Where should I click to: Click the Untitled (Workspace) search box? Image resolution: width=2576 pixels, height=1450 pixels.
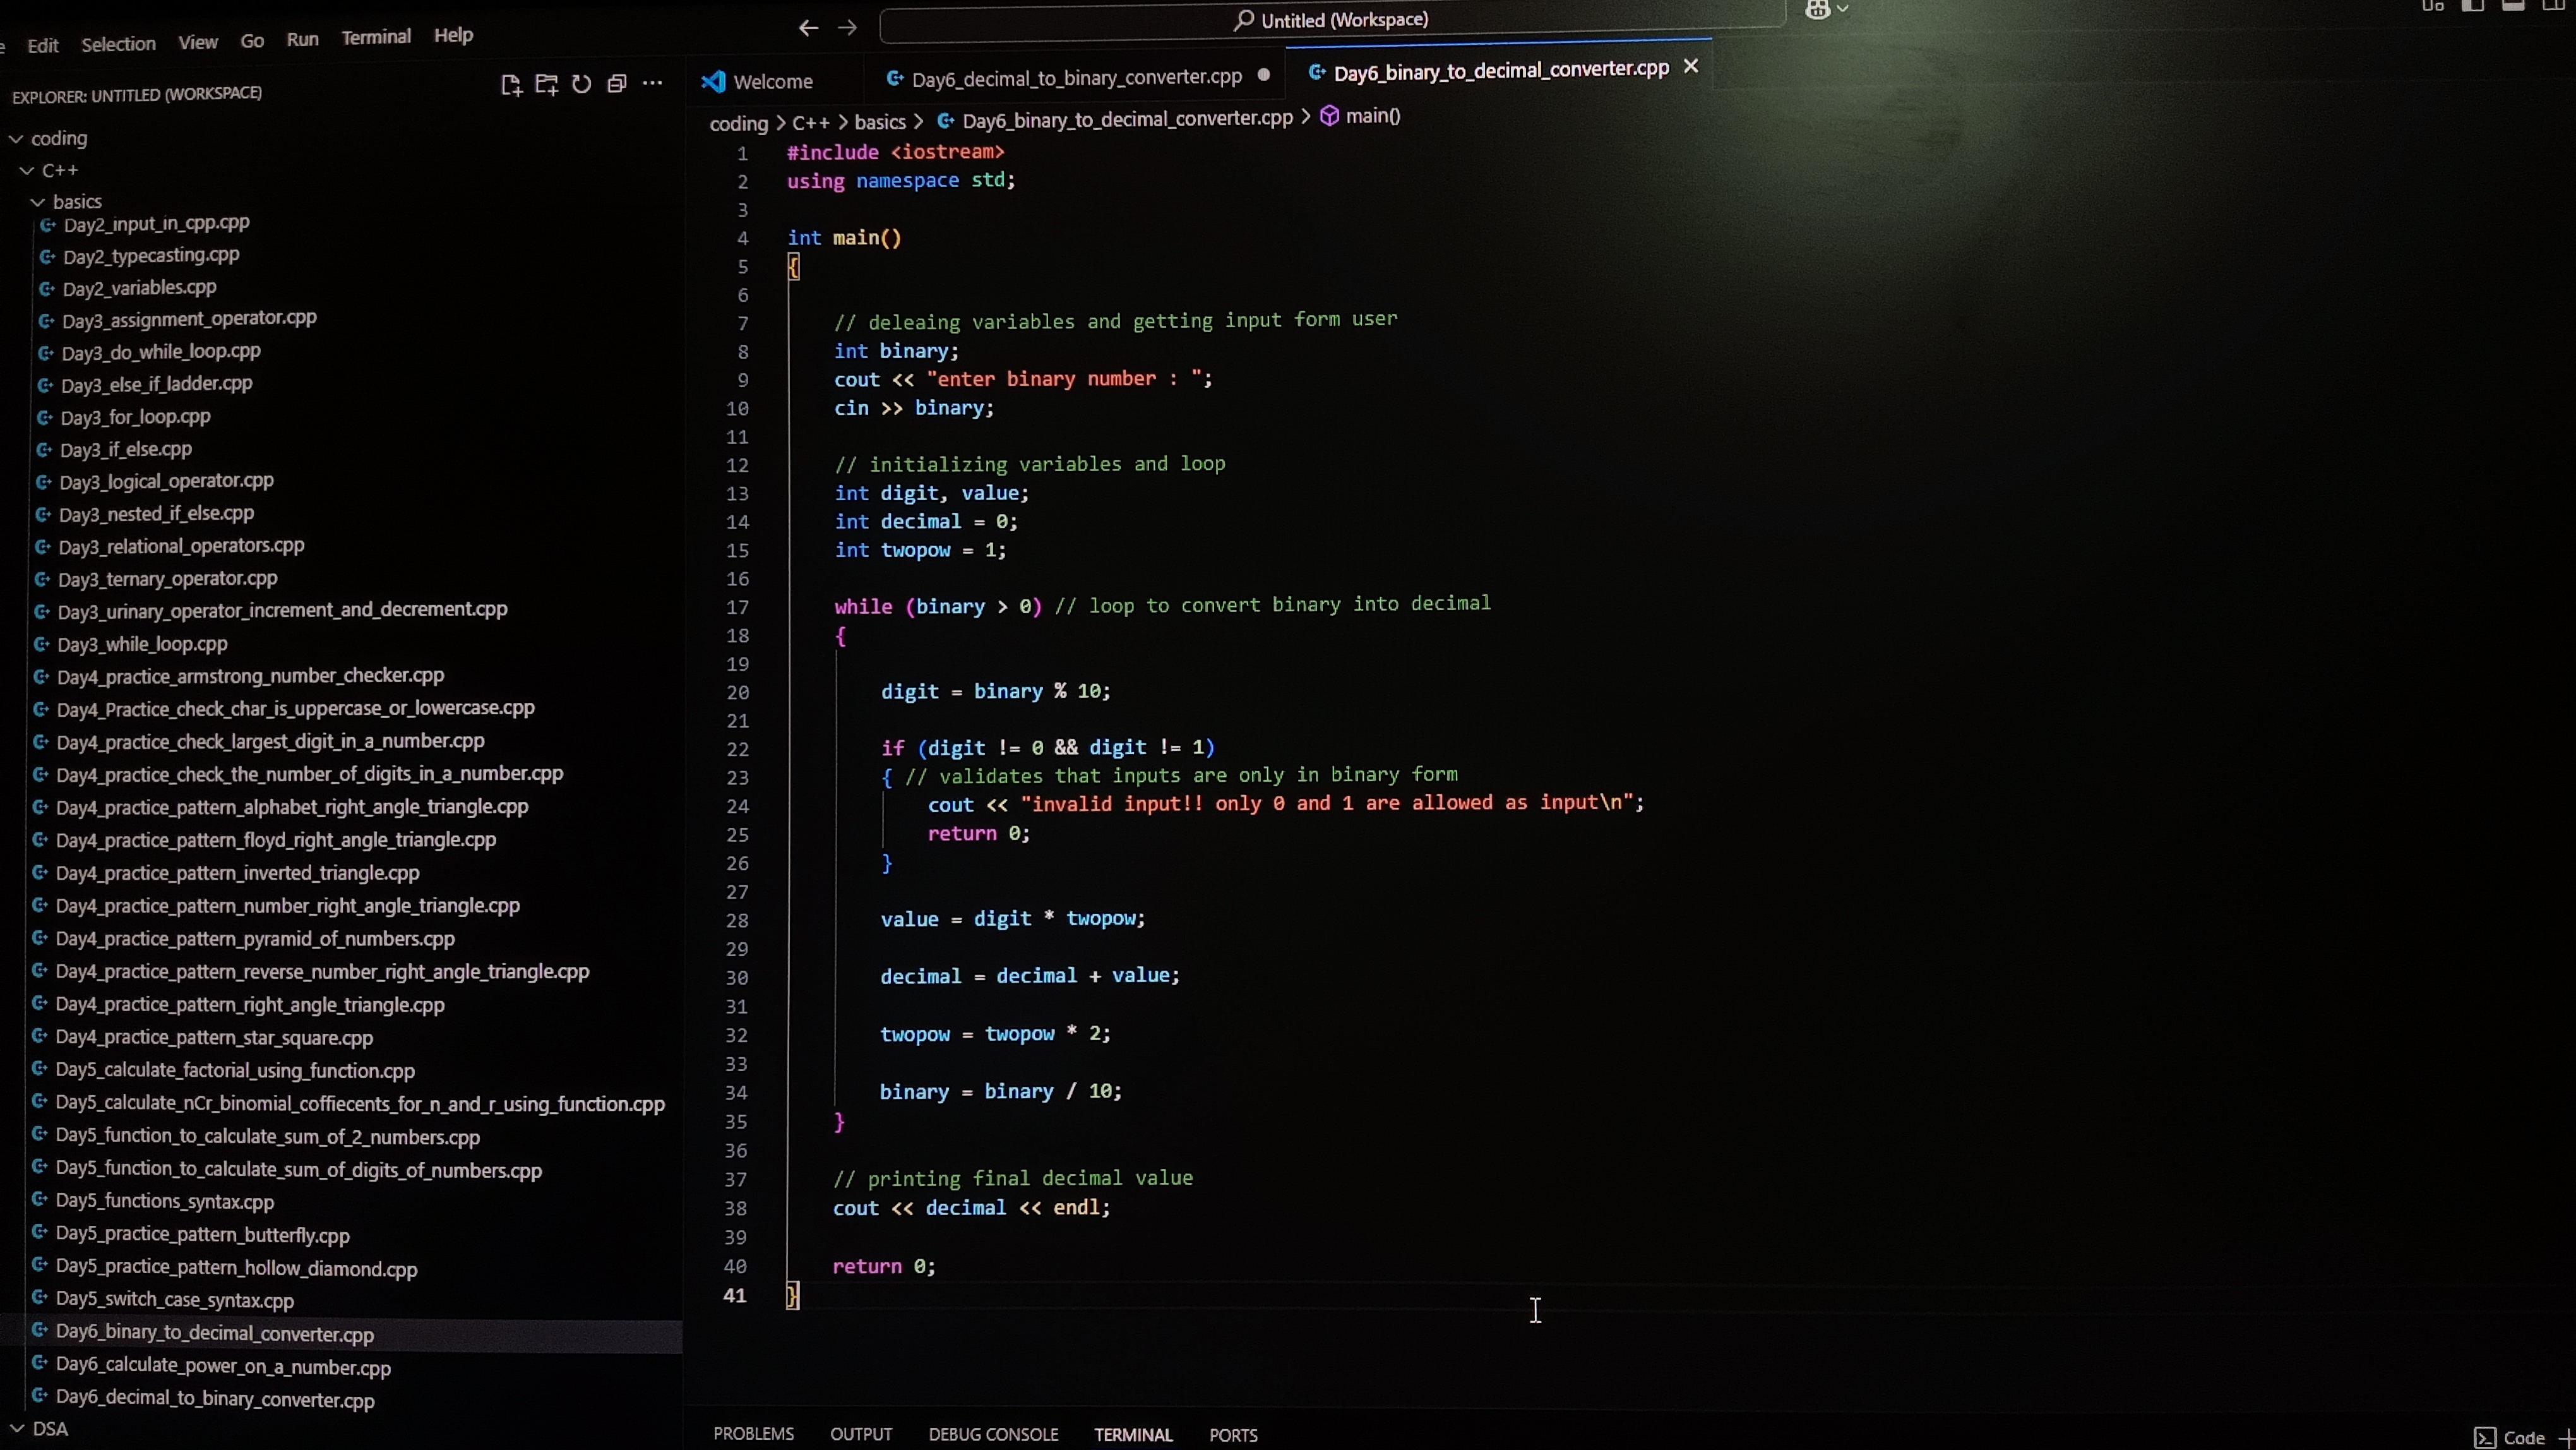pyautogui.click(x=1331, y=20)
